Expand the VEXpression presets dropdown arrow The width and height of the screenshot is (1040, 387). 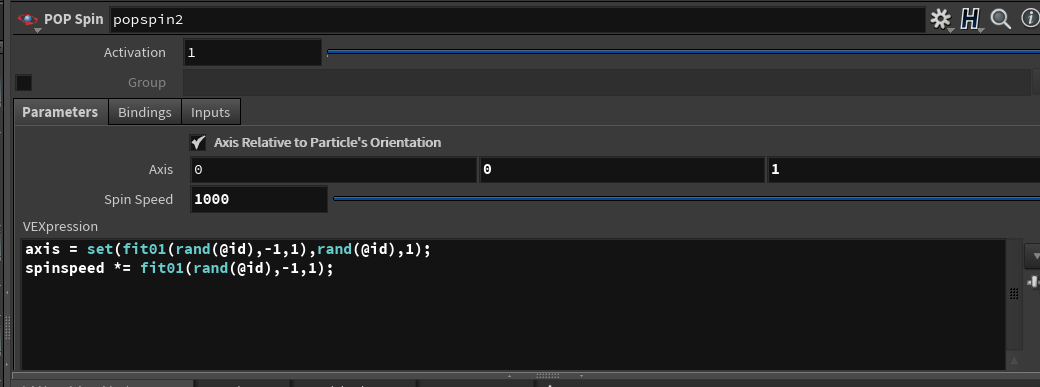[x=1032, y=255]
